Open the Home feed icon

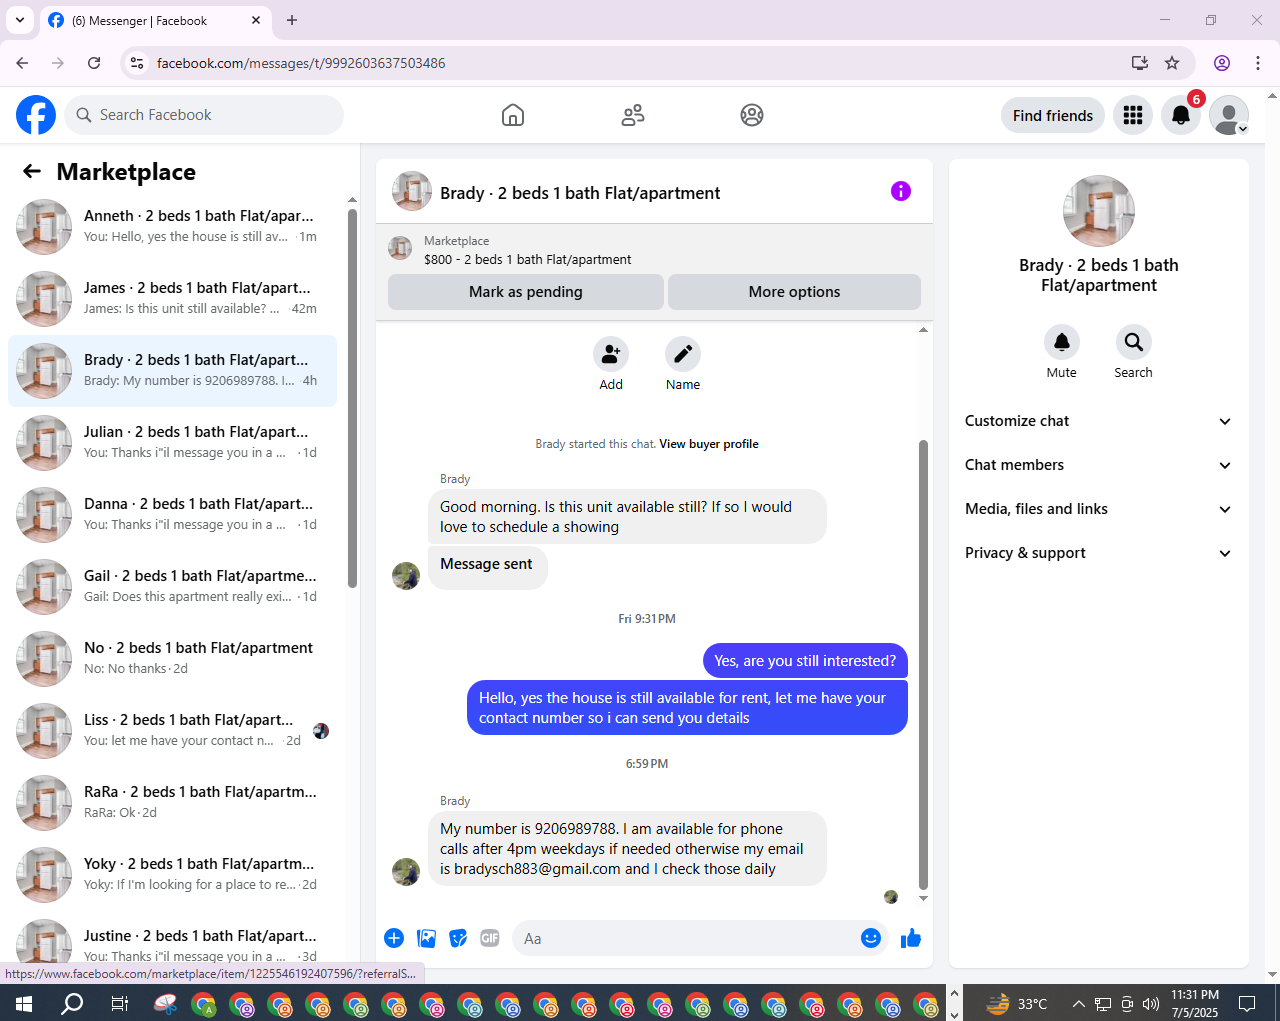513,115
